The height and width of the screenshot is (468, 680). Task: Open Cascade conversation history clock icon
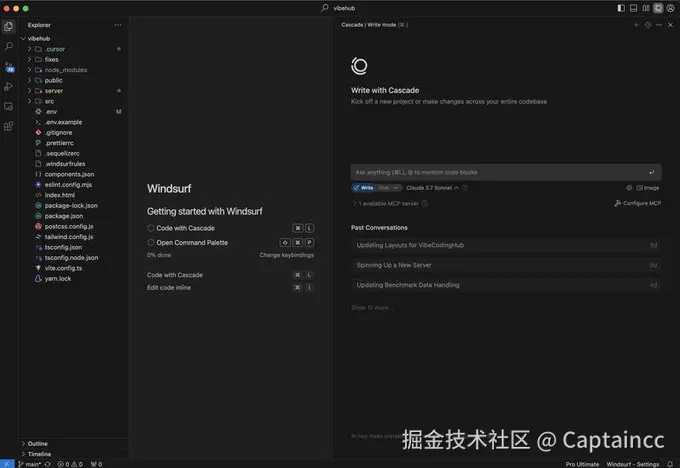pos(648,25)
